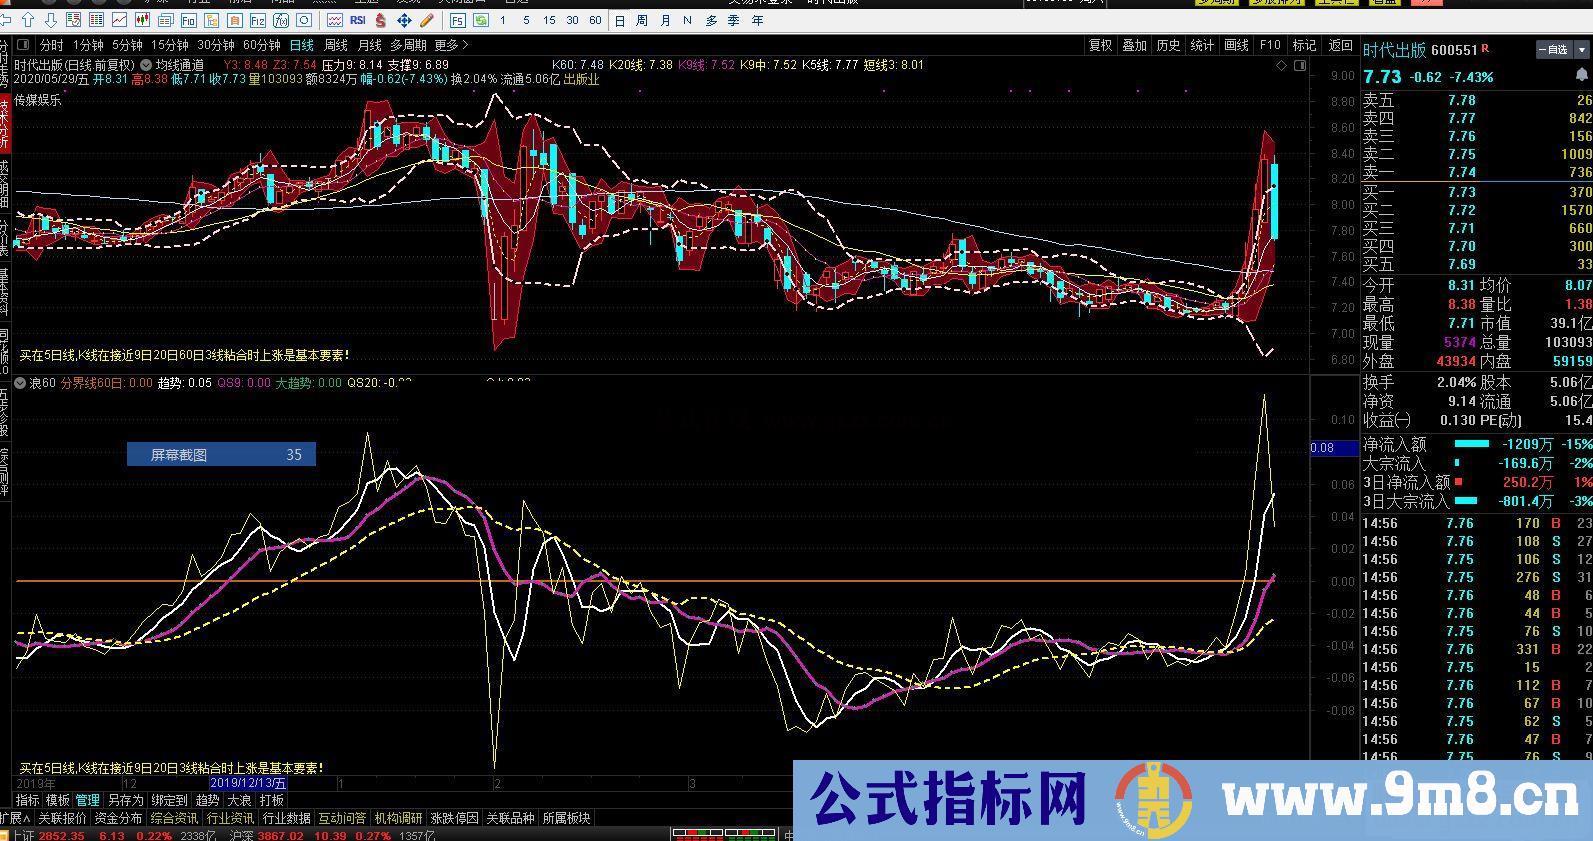Select the 季 quarterly period toggle
The width and height of the screenshot is (1593, 841).
pyautogui.click(x=734, y=20)
